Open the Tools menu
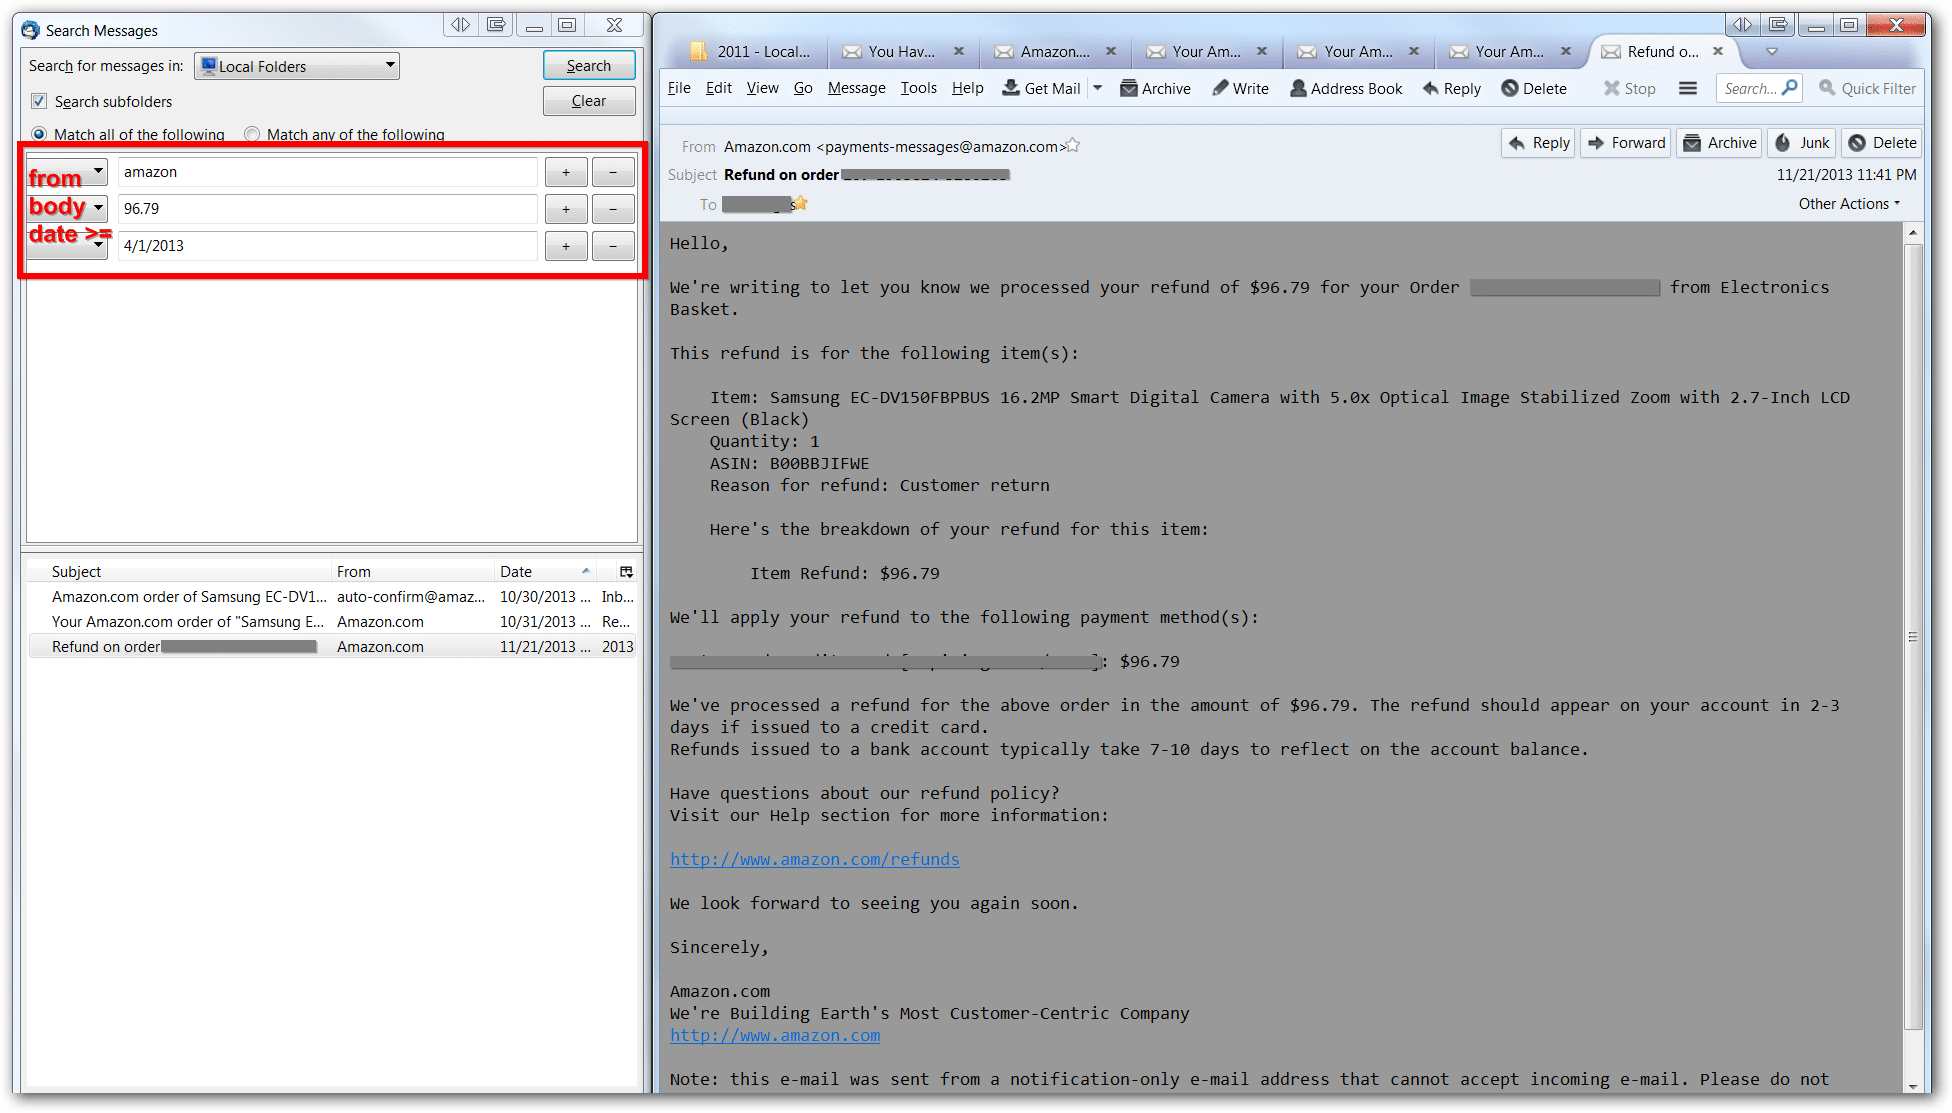This screenshot has height=1113, width=1952. point(917,88)
